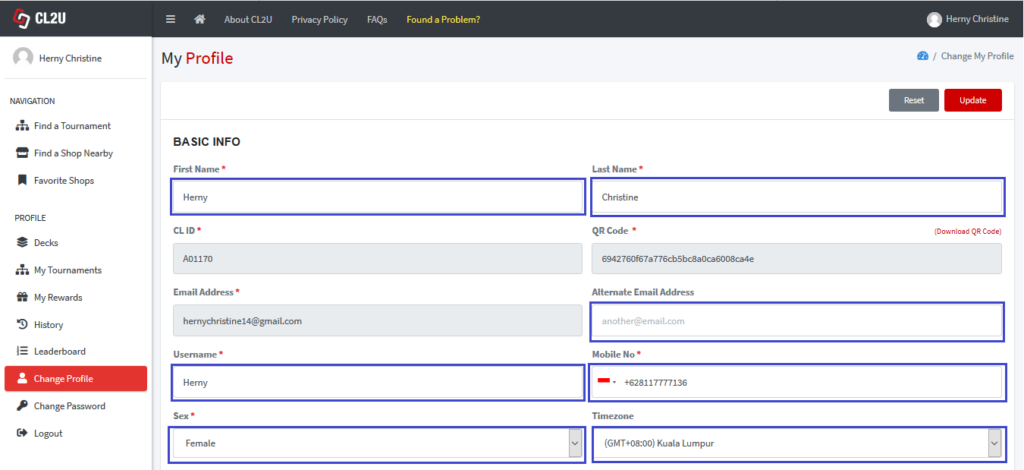The height and width of the screenshot is (470, 1024).
Task: Click the My Rewards gift icon
Action: (22, 297)
